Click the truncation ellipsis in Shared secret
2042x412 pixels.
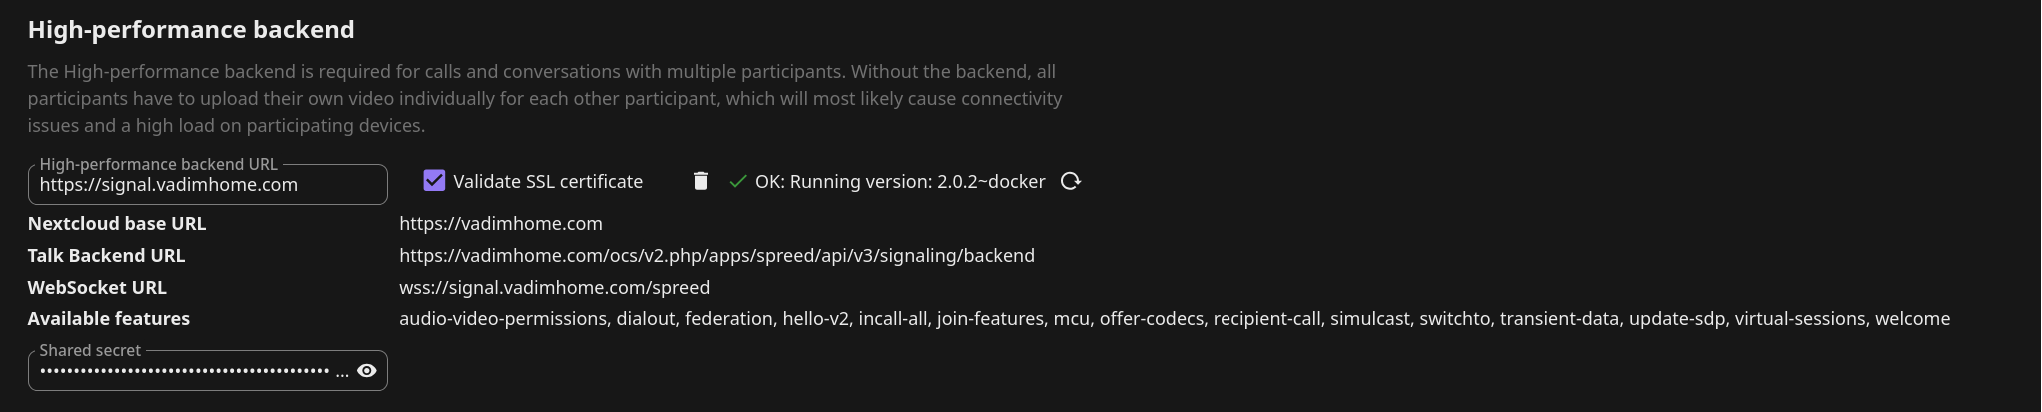click(x=342, y=372)
